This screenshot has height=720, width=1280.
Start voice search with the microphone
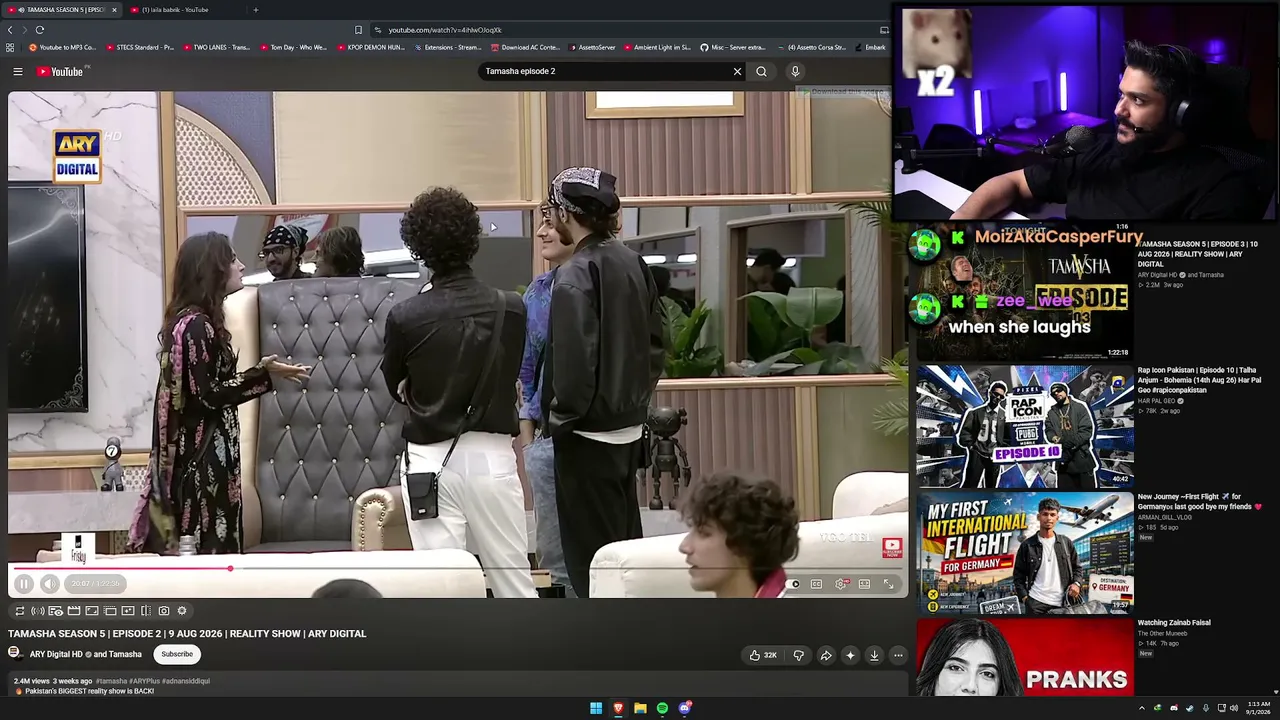point(795,71)
